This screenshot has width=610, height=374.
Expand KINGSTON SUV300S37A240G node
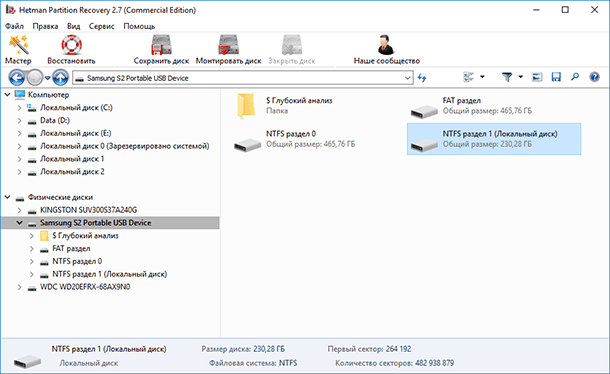(19, 210)
